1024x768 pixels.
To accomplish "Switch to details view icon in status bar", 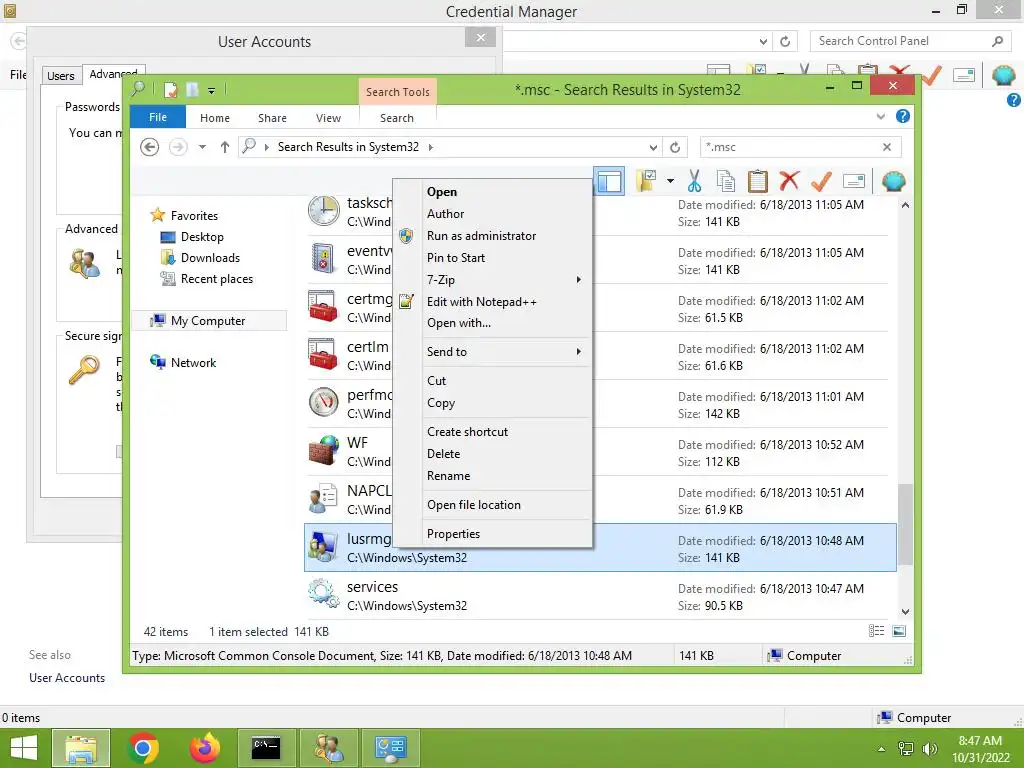I will point(876,630).
